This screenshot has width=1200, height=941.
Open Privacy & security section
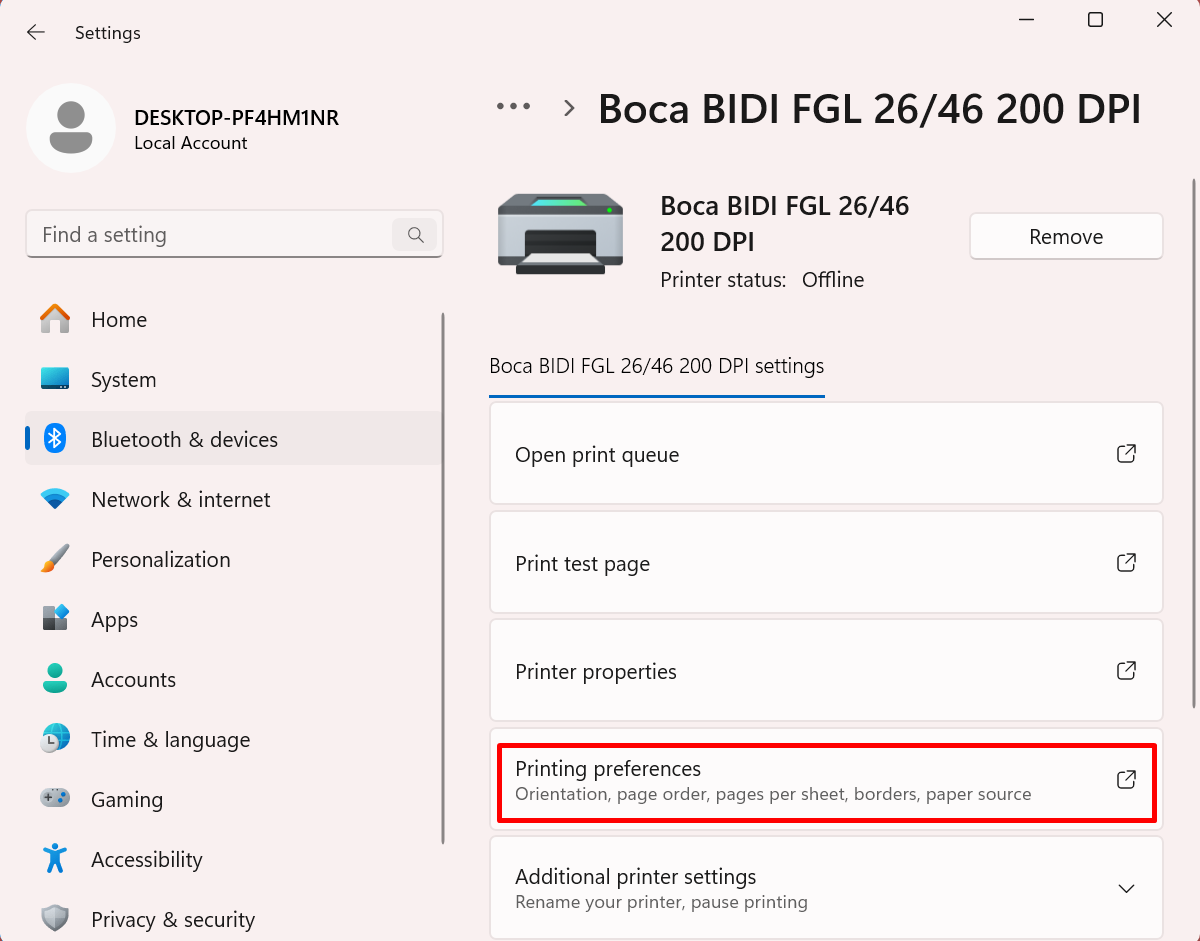coord(172,919)
